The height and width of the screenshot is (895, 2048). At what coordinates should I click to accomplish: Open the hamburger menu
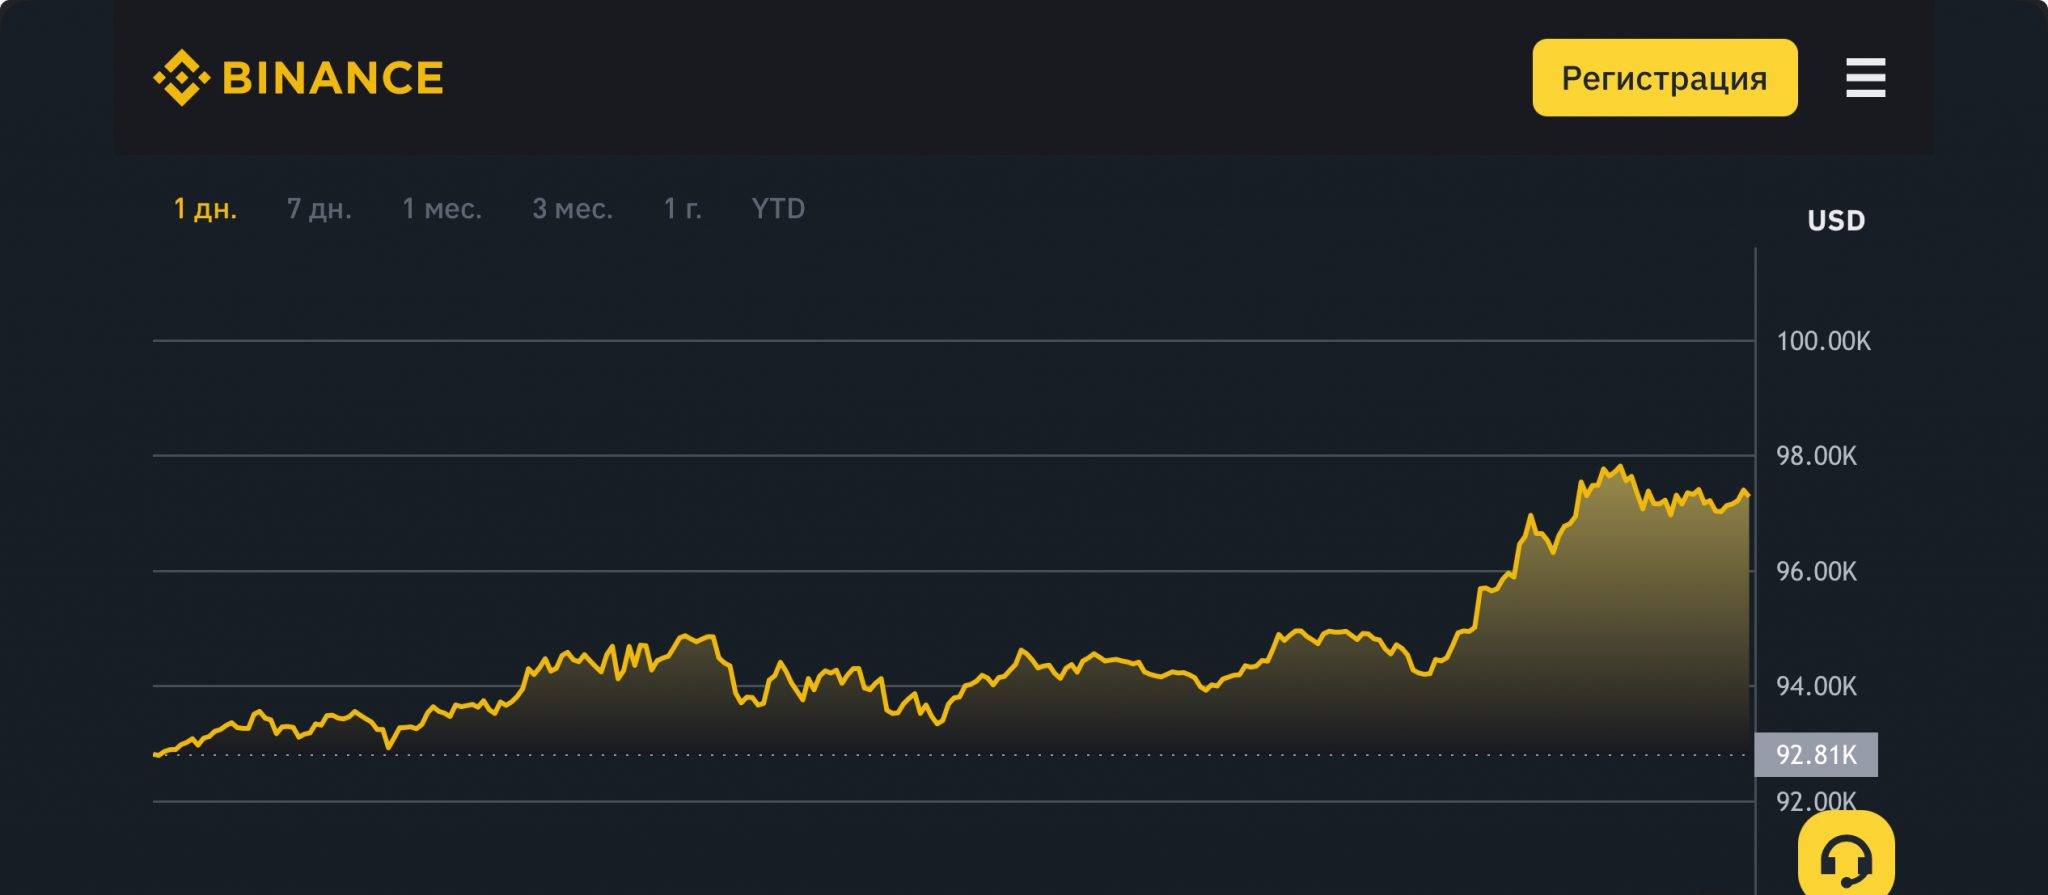pyautogui.click(x=1865, y=78)
